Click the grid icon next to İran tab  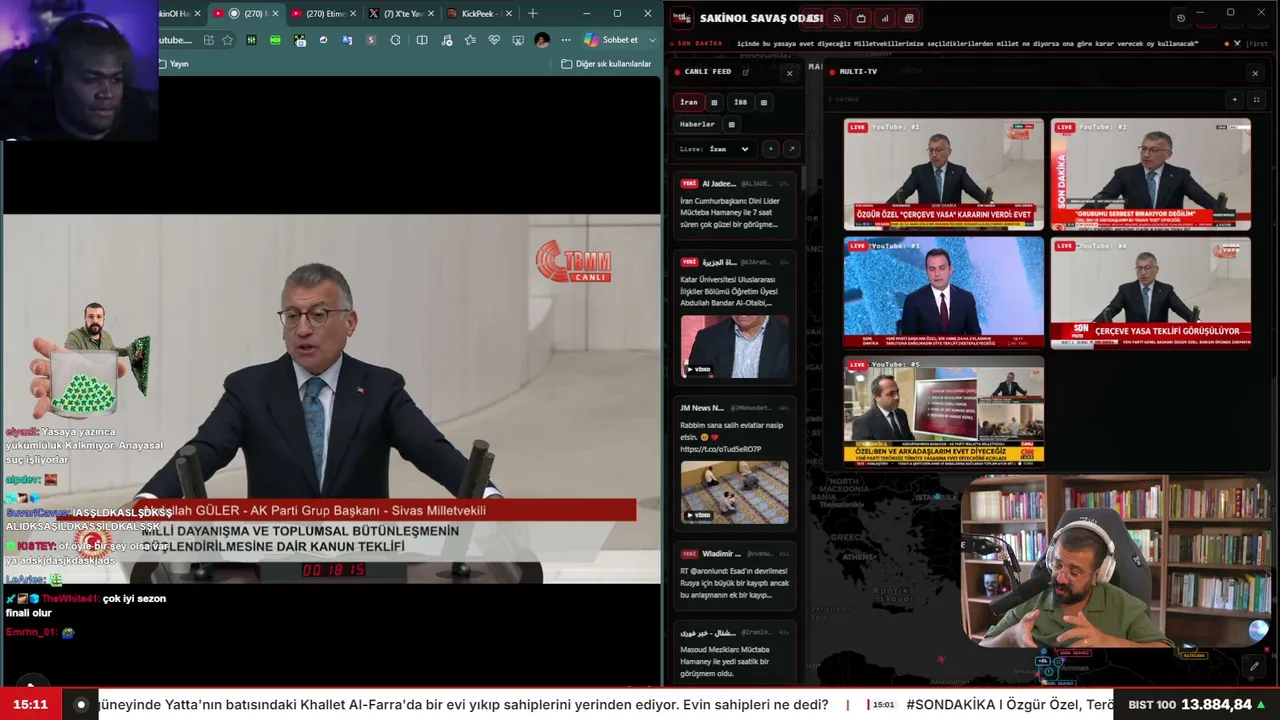pyautogui.click(x=714, y=102)
